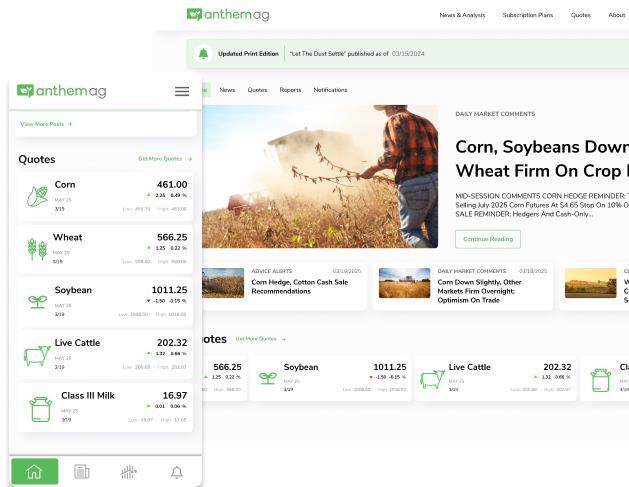This screenshot has width=629, height=487.
Task: Click the Advice Alerts article thumbnail
Action: point(223,283)
